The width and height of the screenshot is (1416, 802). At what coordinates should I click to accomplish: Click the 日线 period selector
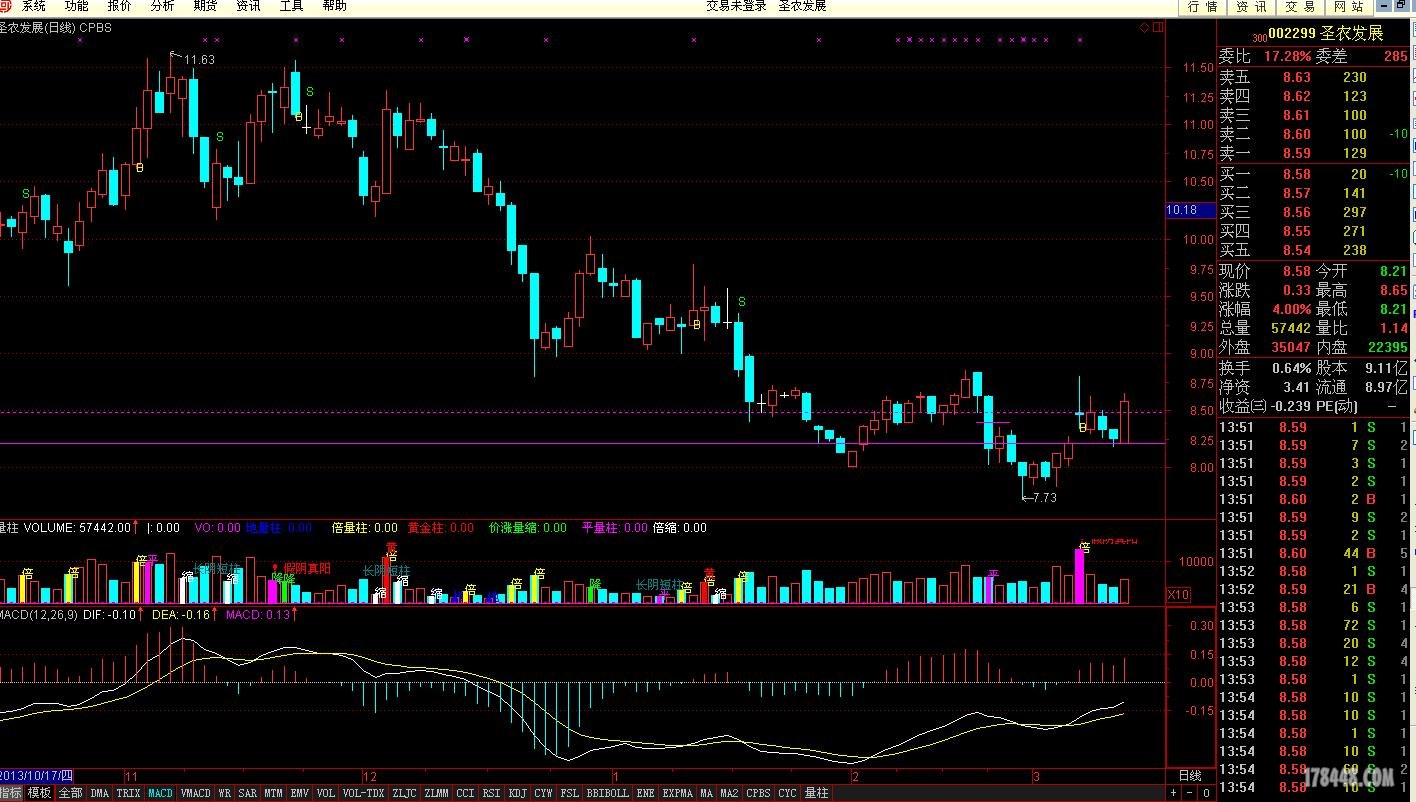tap(1190, 776)
